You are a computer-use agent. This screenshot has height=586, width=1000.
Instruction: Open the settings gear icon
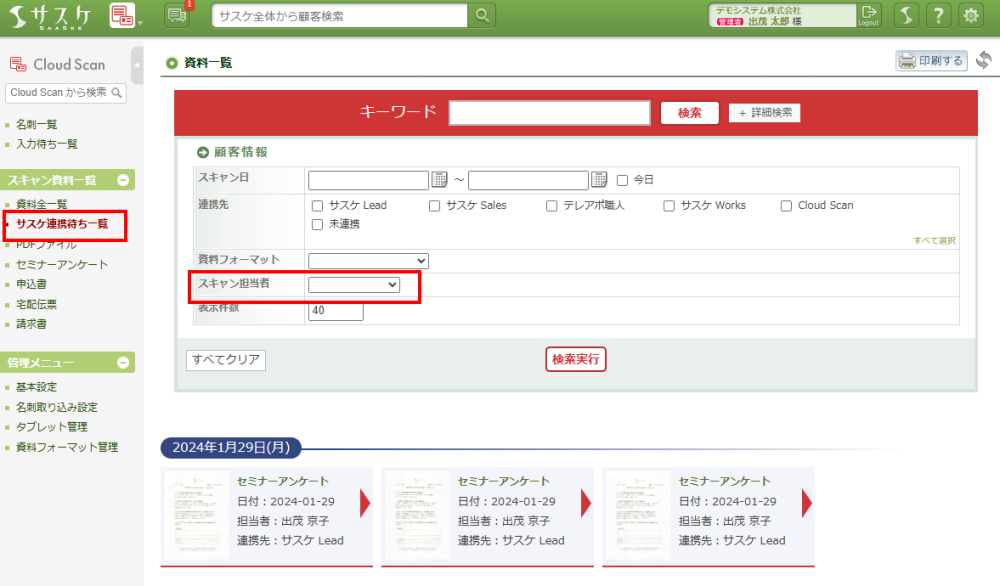970,15
